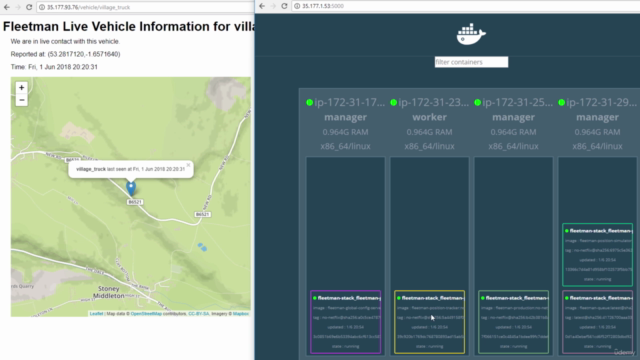The width and height of the screenshot is (640, 360).
Task: Open the CC-BY-SA license link
Action: coord(198,314)
